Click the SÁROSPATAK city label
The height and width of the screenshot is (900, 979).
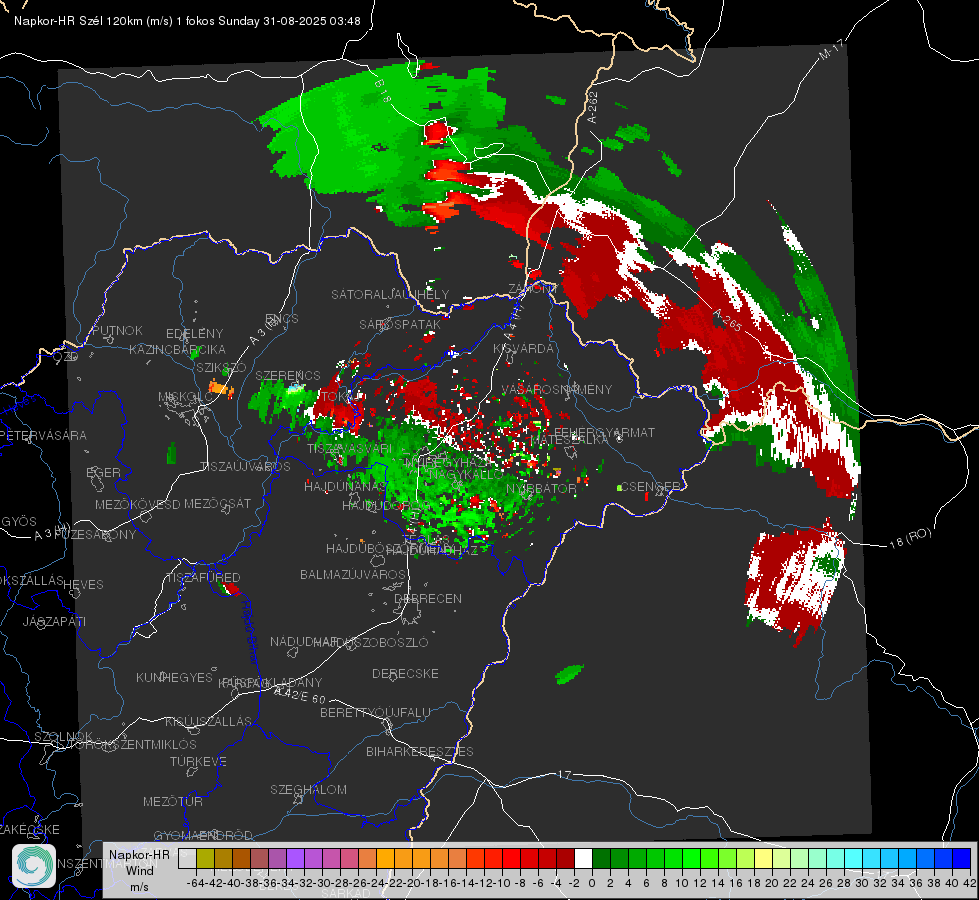pos(400,324)
